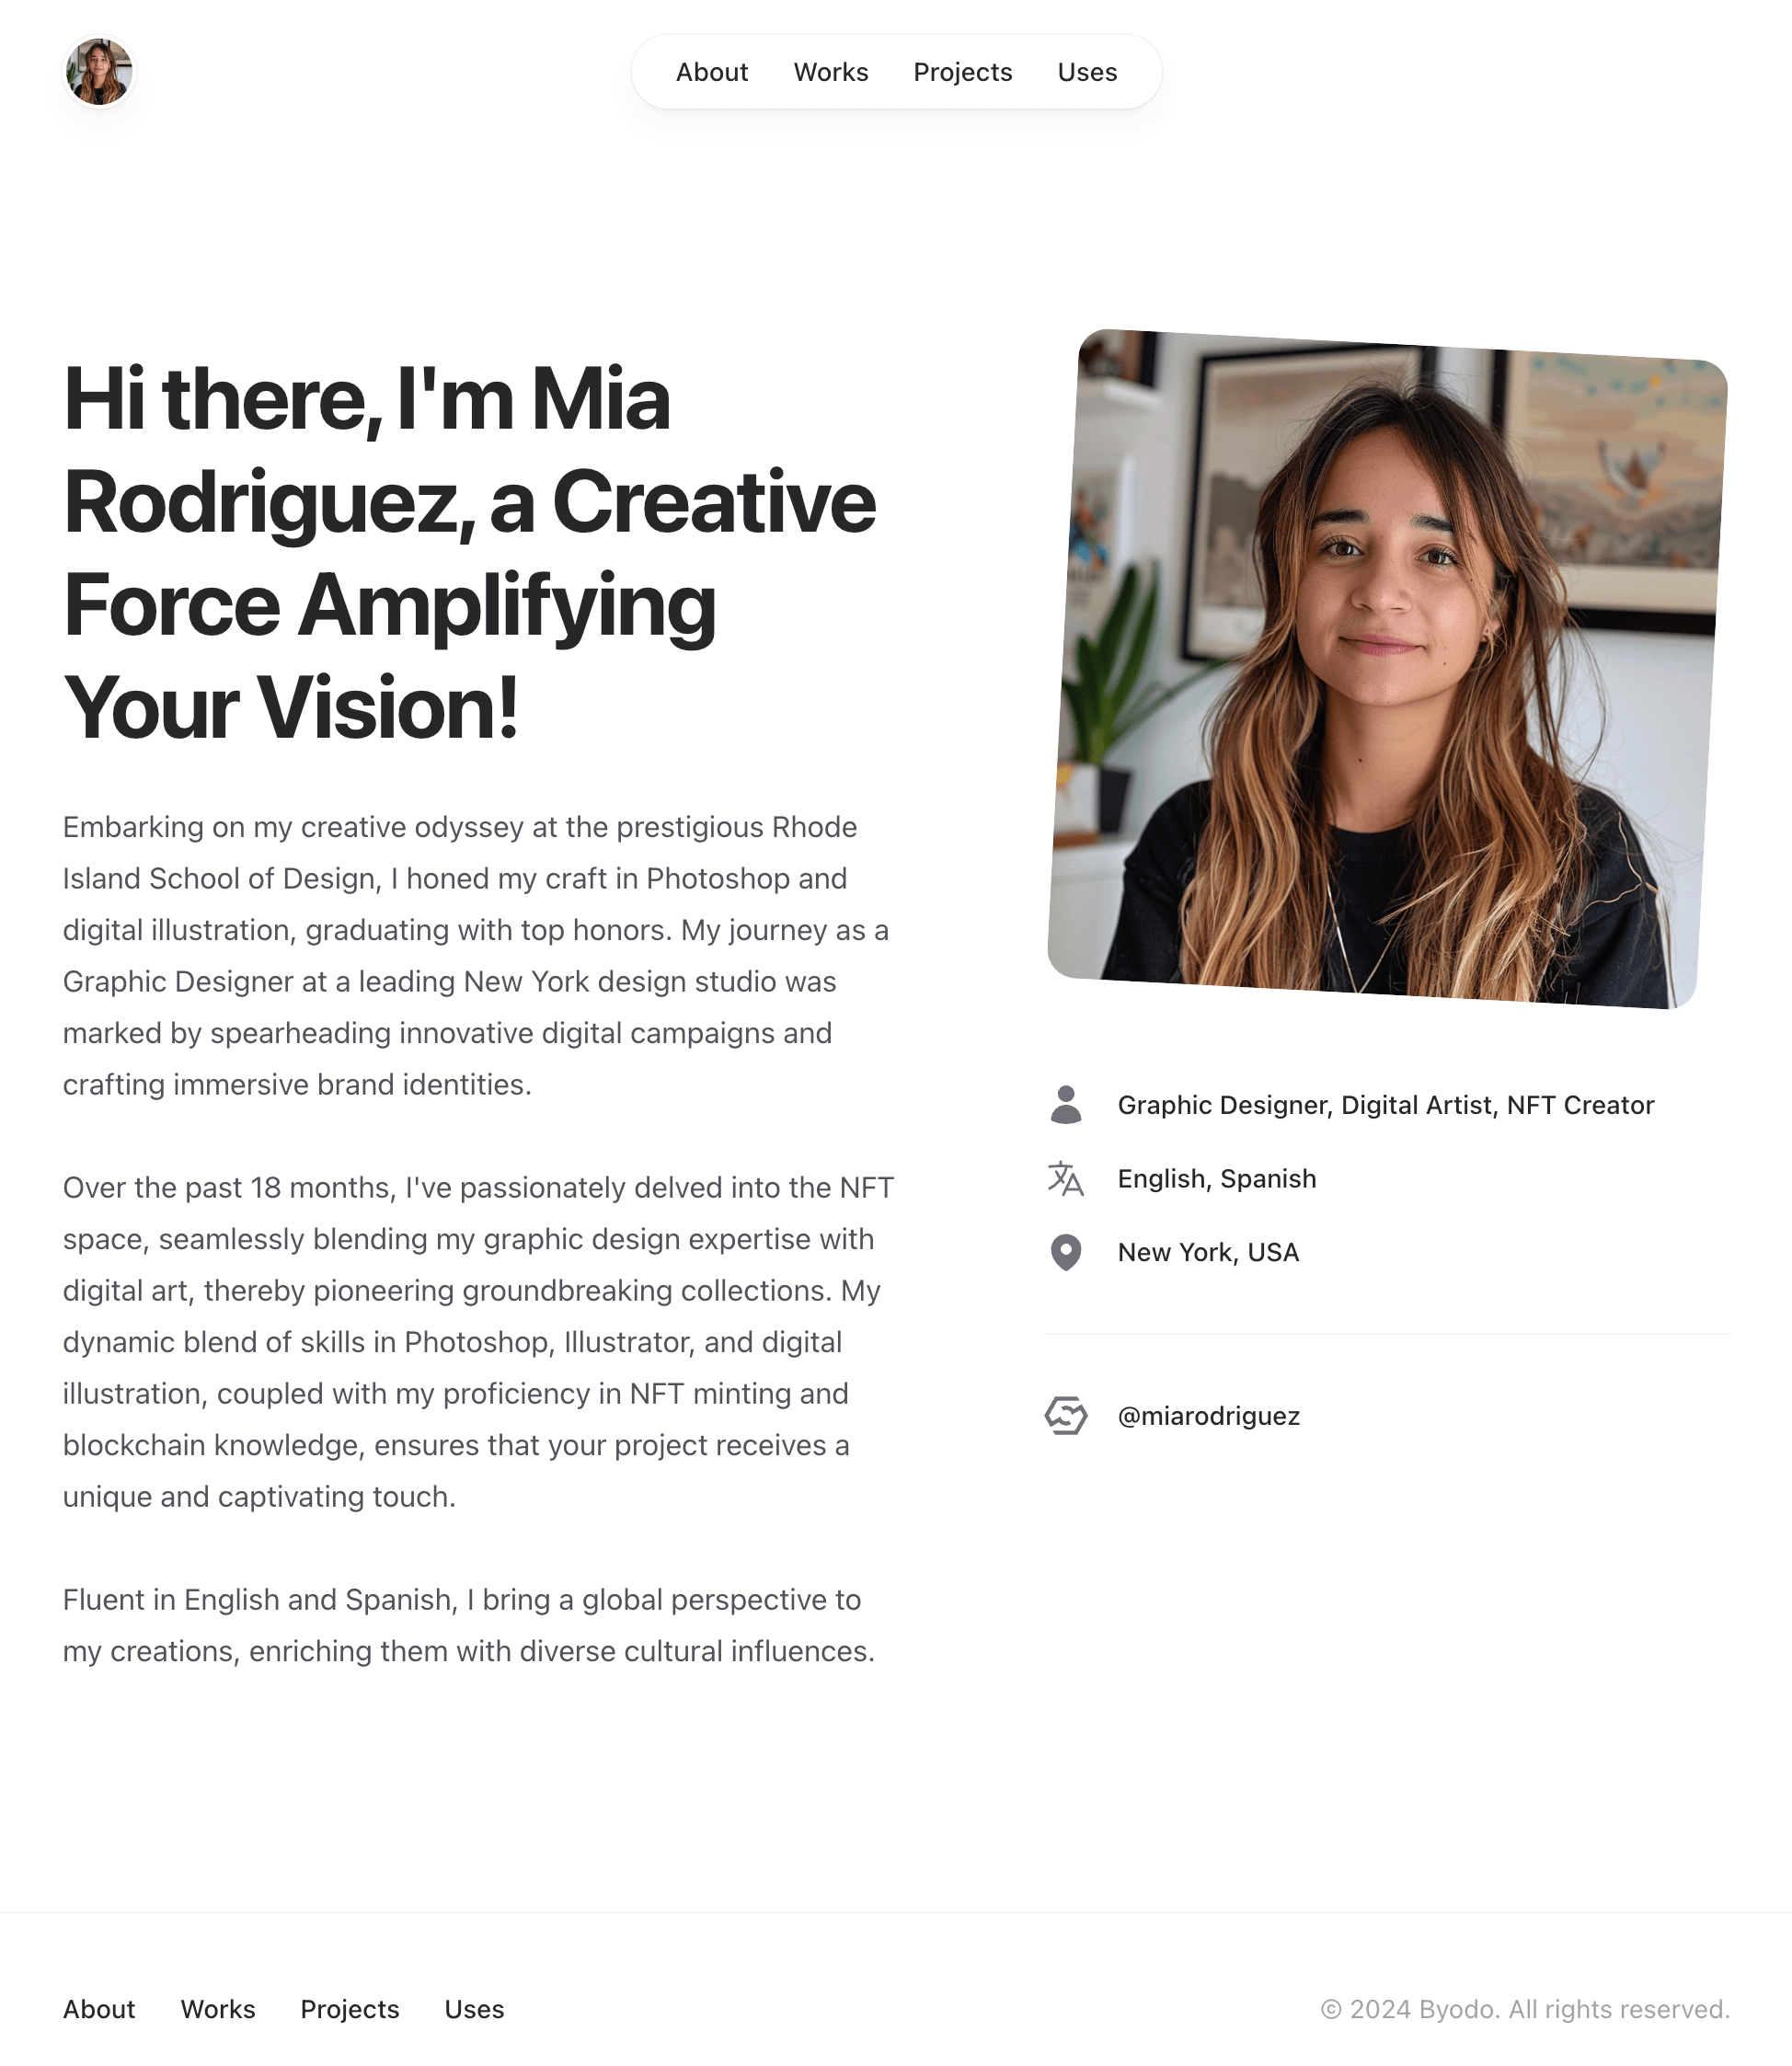The image size is (1792, 2066).
Task: Click the Uses link in the footer
Action: click(474, 2009)
